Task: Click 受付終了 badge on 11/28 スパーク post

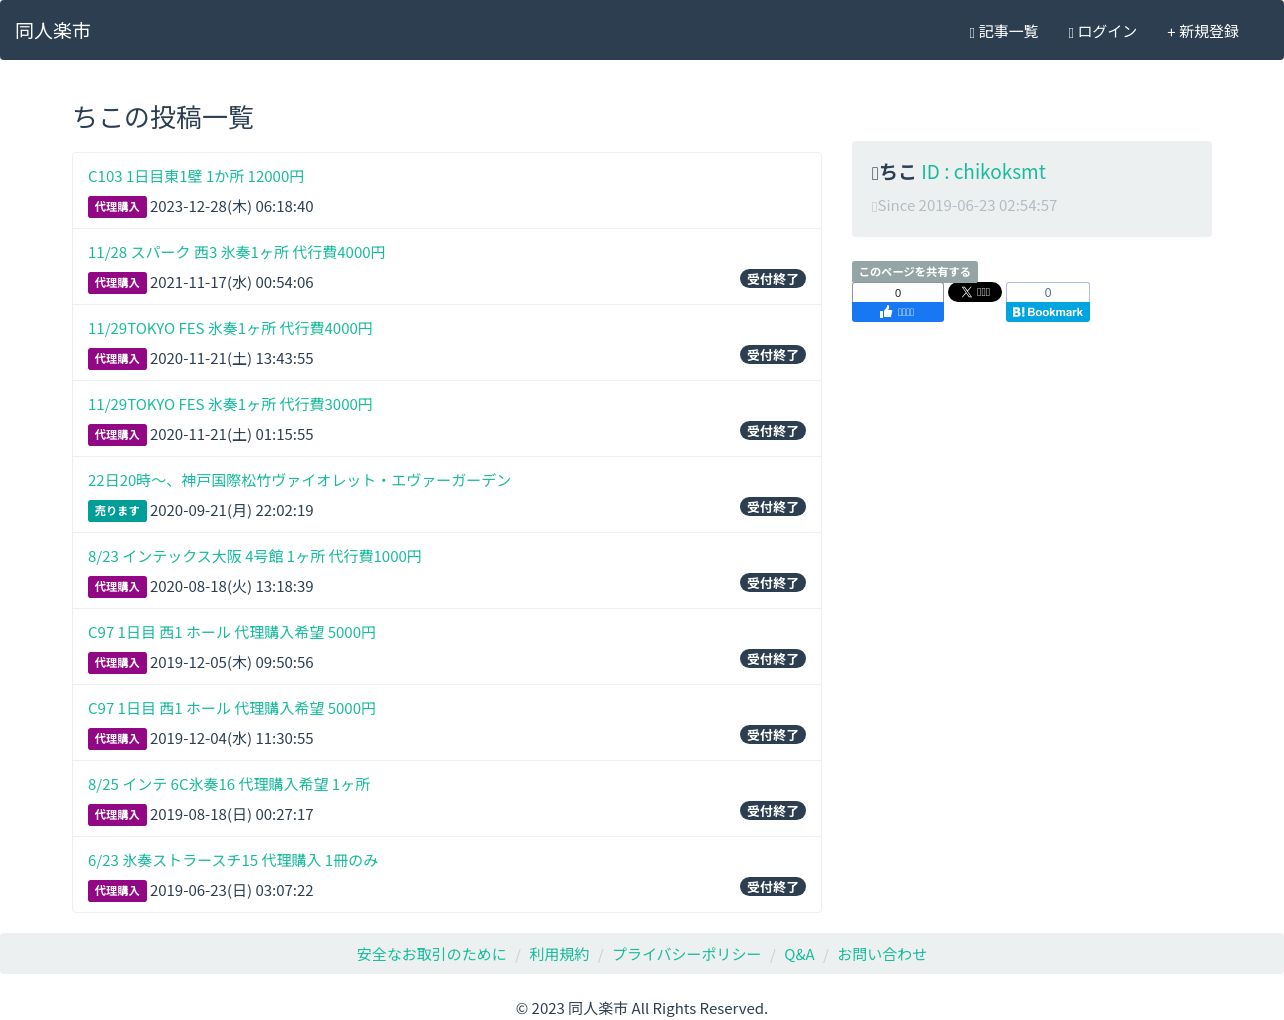Action: 773,279
